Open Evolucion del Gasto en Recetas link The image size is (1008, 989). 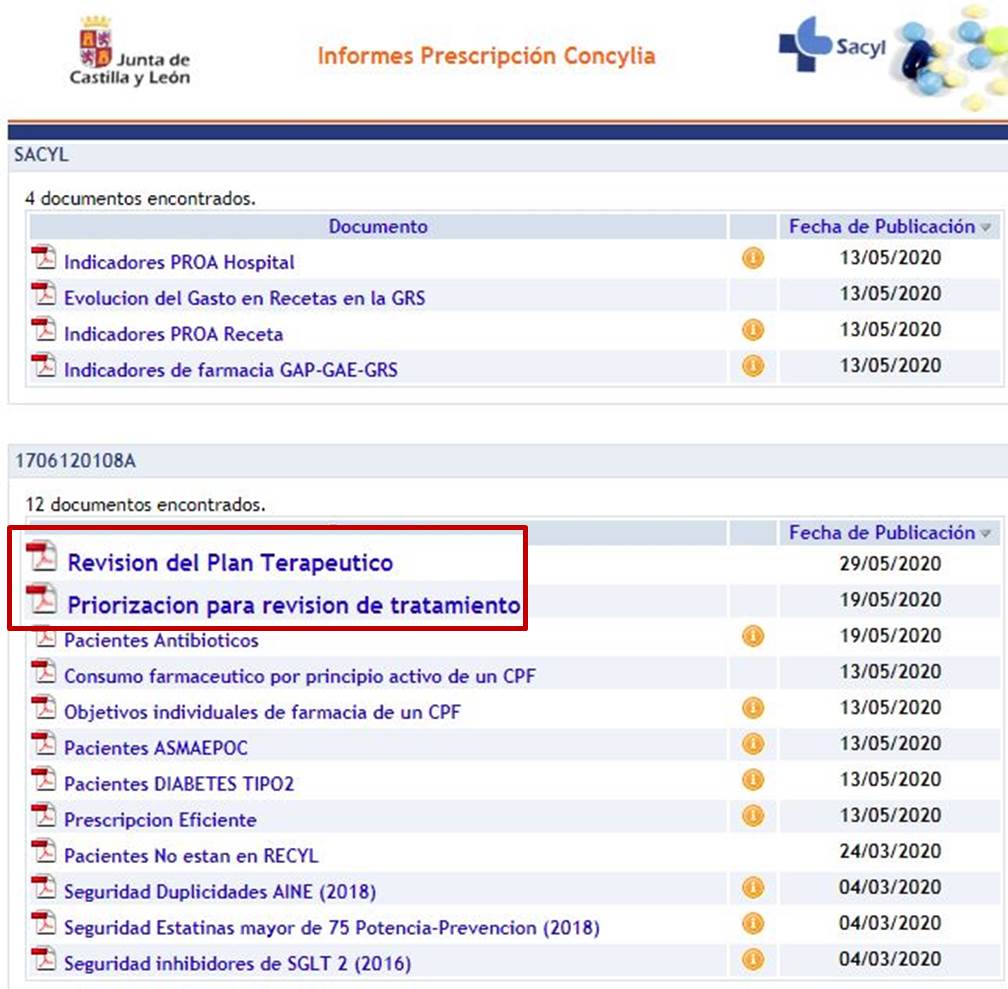pos(244,298)
